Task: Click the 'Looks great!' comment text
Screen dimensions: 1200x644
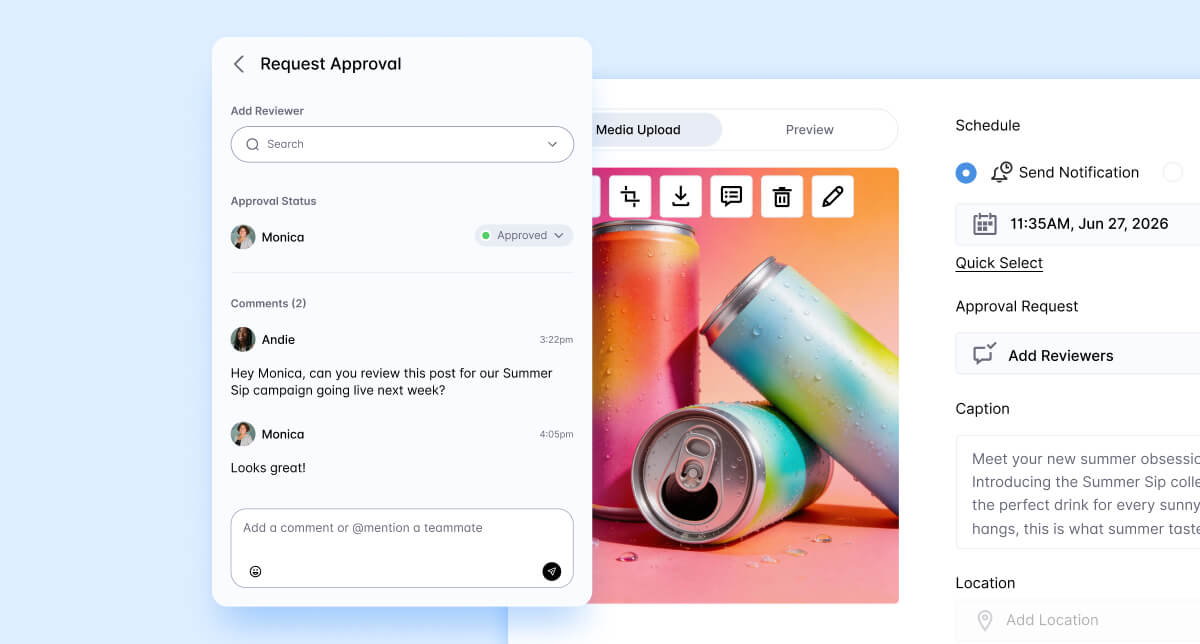Action: pos(268,468)
